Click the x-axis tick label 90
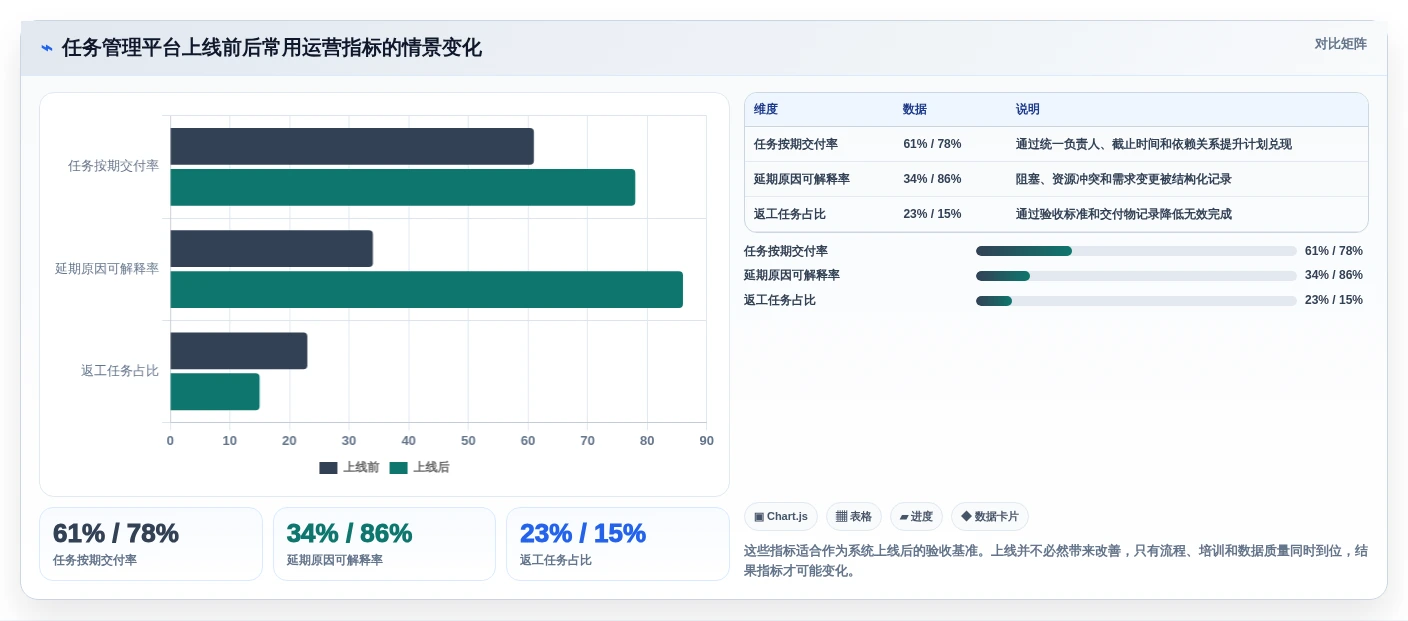The height and width of the screenshot is (621, 1408). (x=707, y=440)
